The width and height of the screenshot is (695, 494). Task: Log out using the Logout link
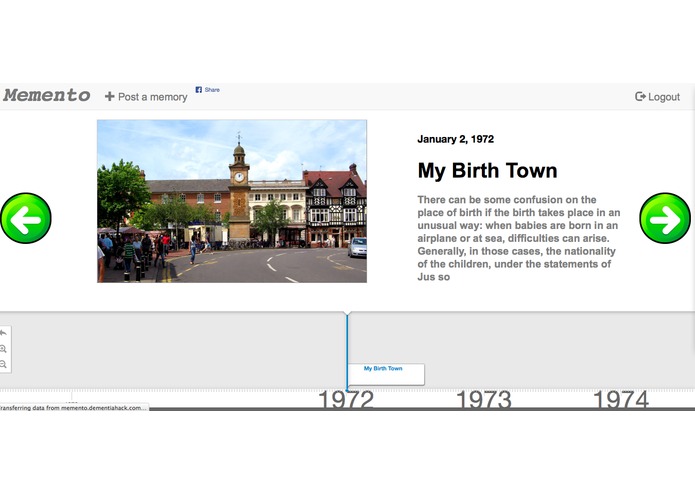657,97
